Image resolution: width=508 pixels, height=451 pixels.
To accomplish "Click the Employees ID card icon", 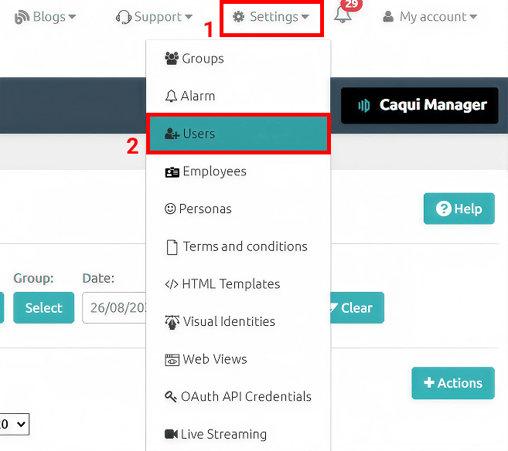I will click(172, 172).
